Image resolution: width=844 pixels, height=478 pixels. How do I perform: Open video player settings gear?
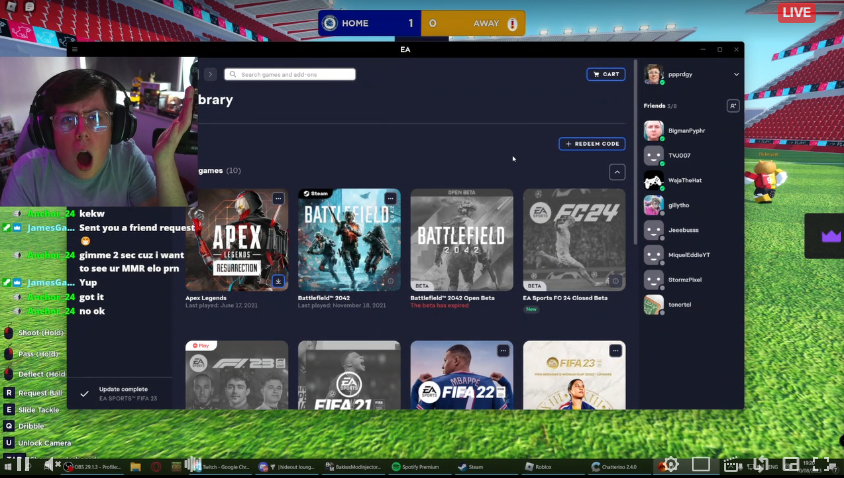[671, 464]
